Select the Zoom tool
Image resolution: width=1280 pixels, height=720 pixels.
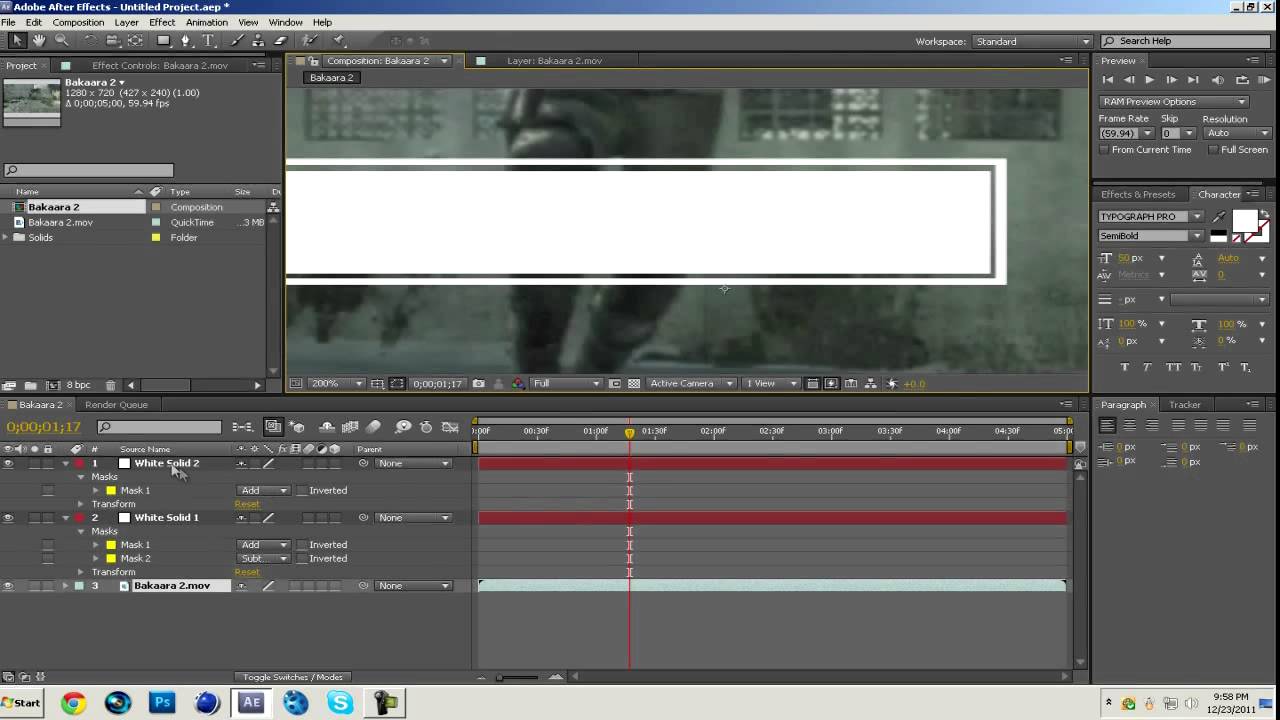62,41
